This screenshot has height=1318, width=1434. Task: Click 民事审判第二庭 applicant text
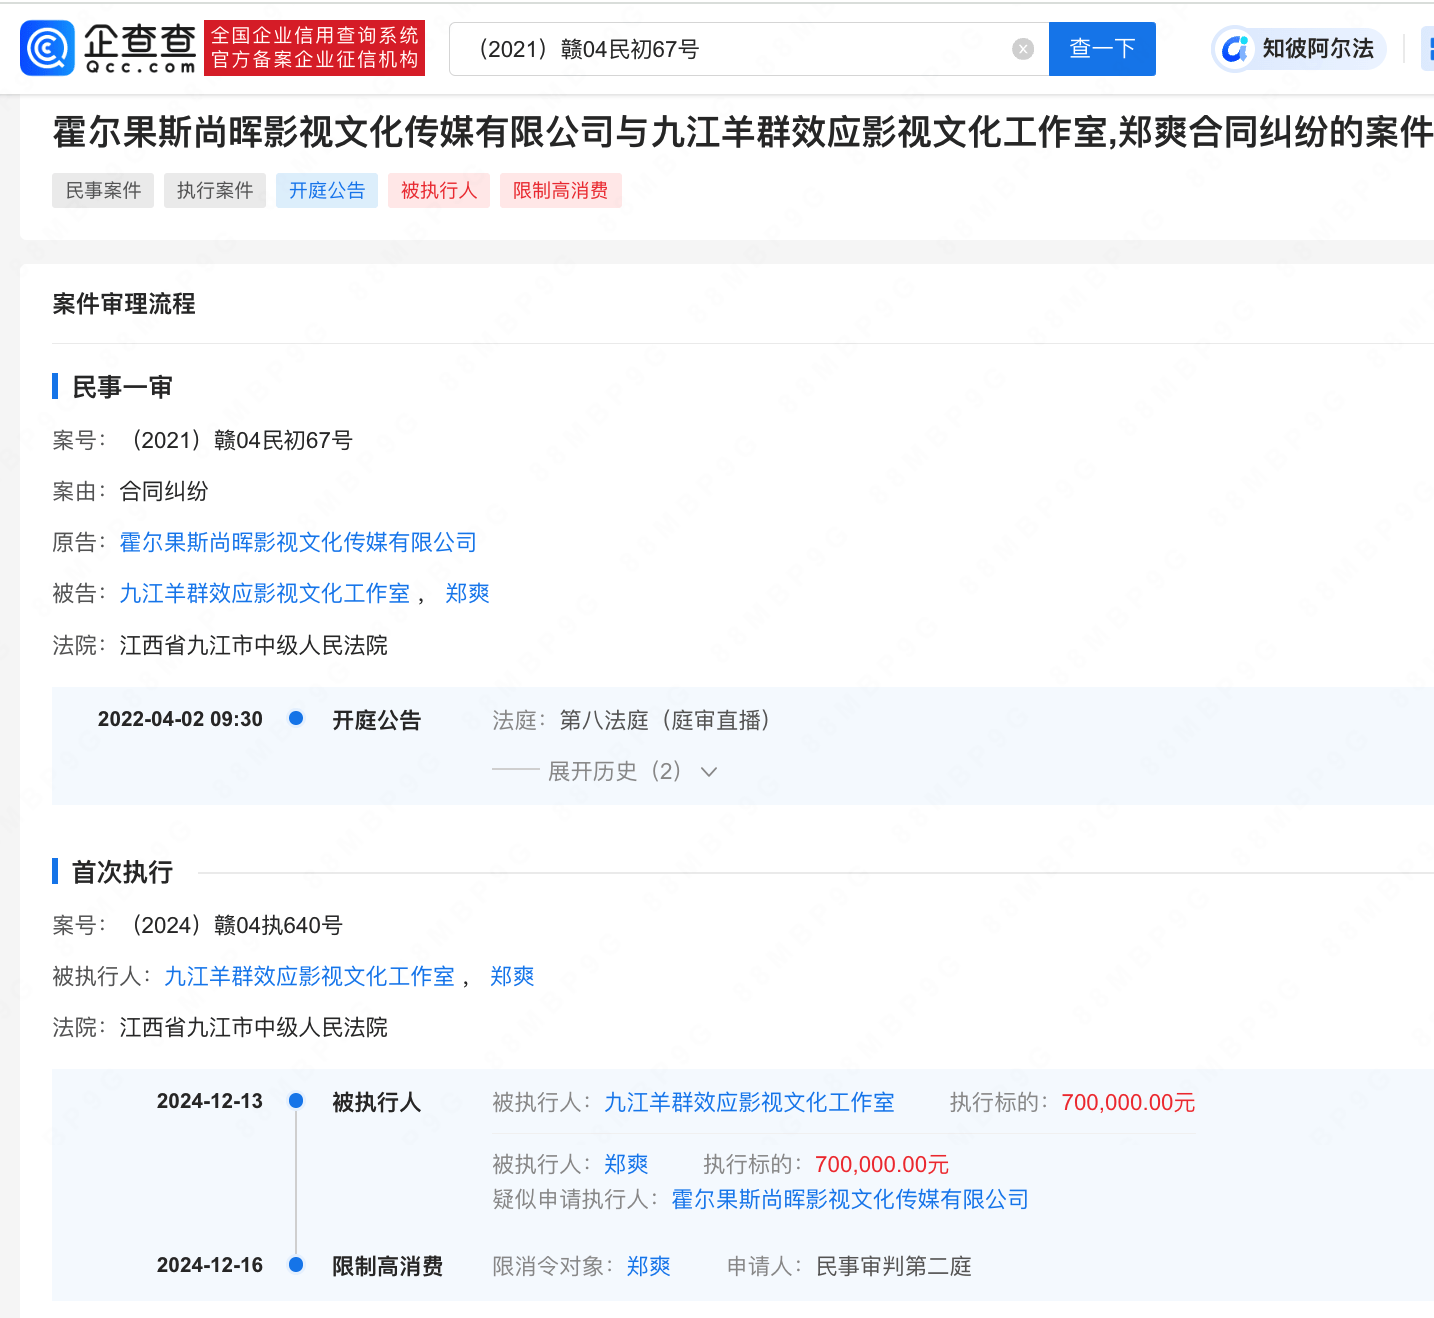click(x=894, y=1266)
